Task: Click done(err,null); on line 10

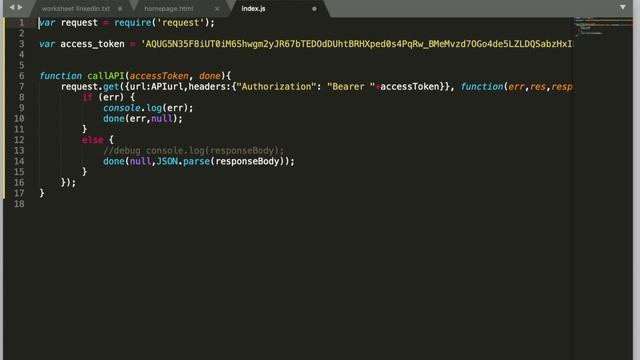Action: (143, 119)
